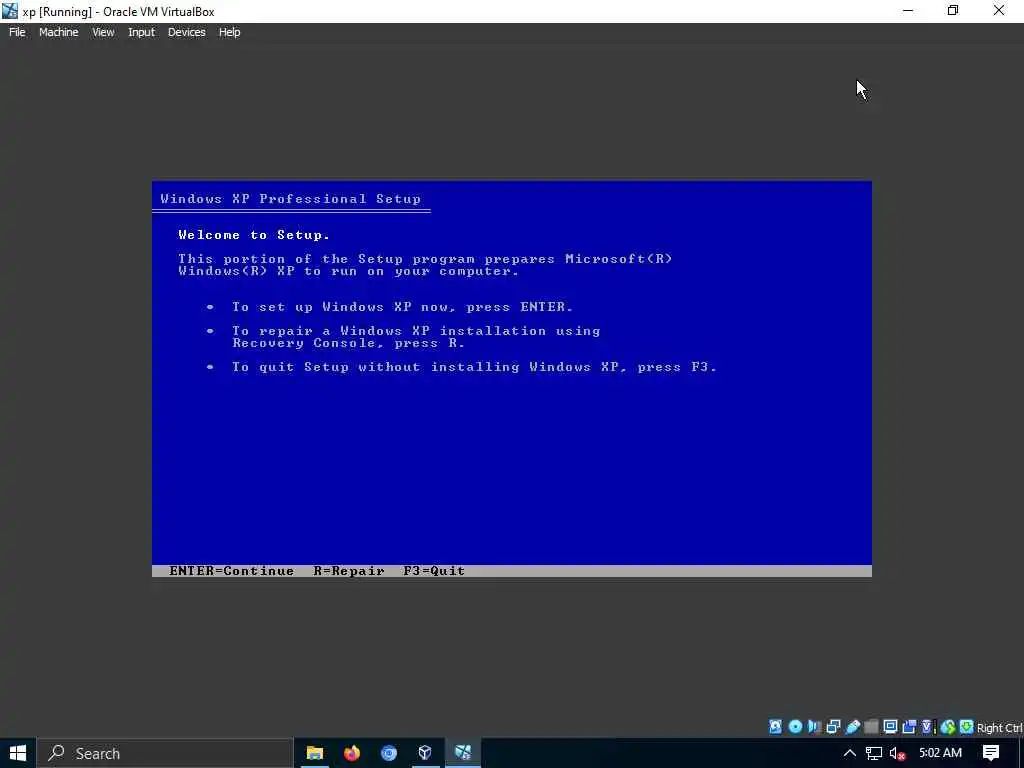Open the Help menu

[x=229, y=32]
